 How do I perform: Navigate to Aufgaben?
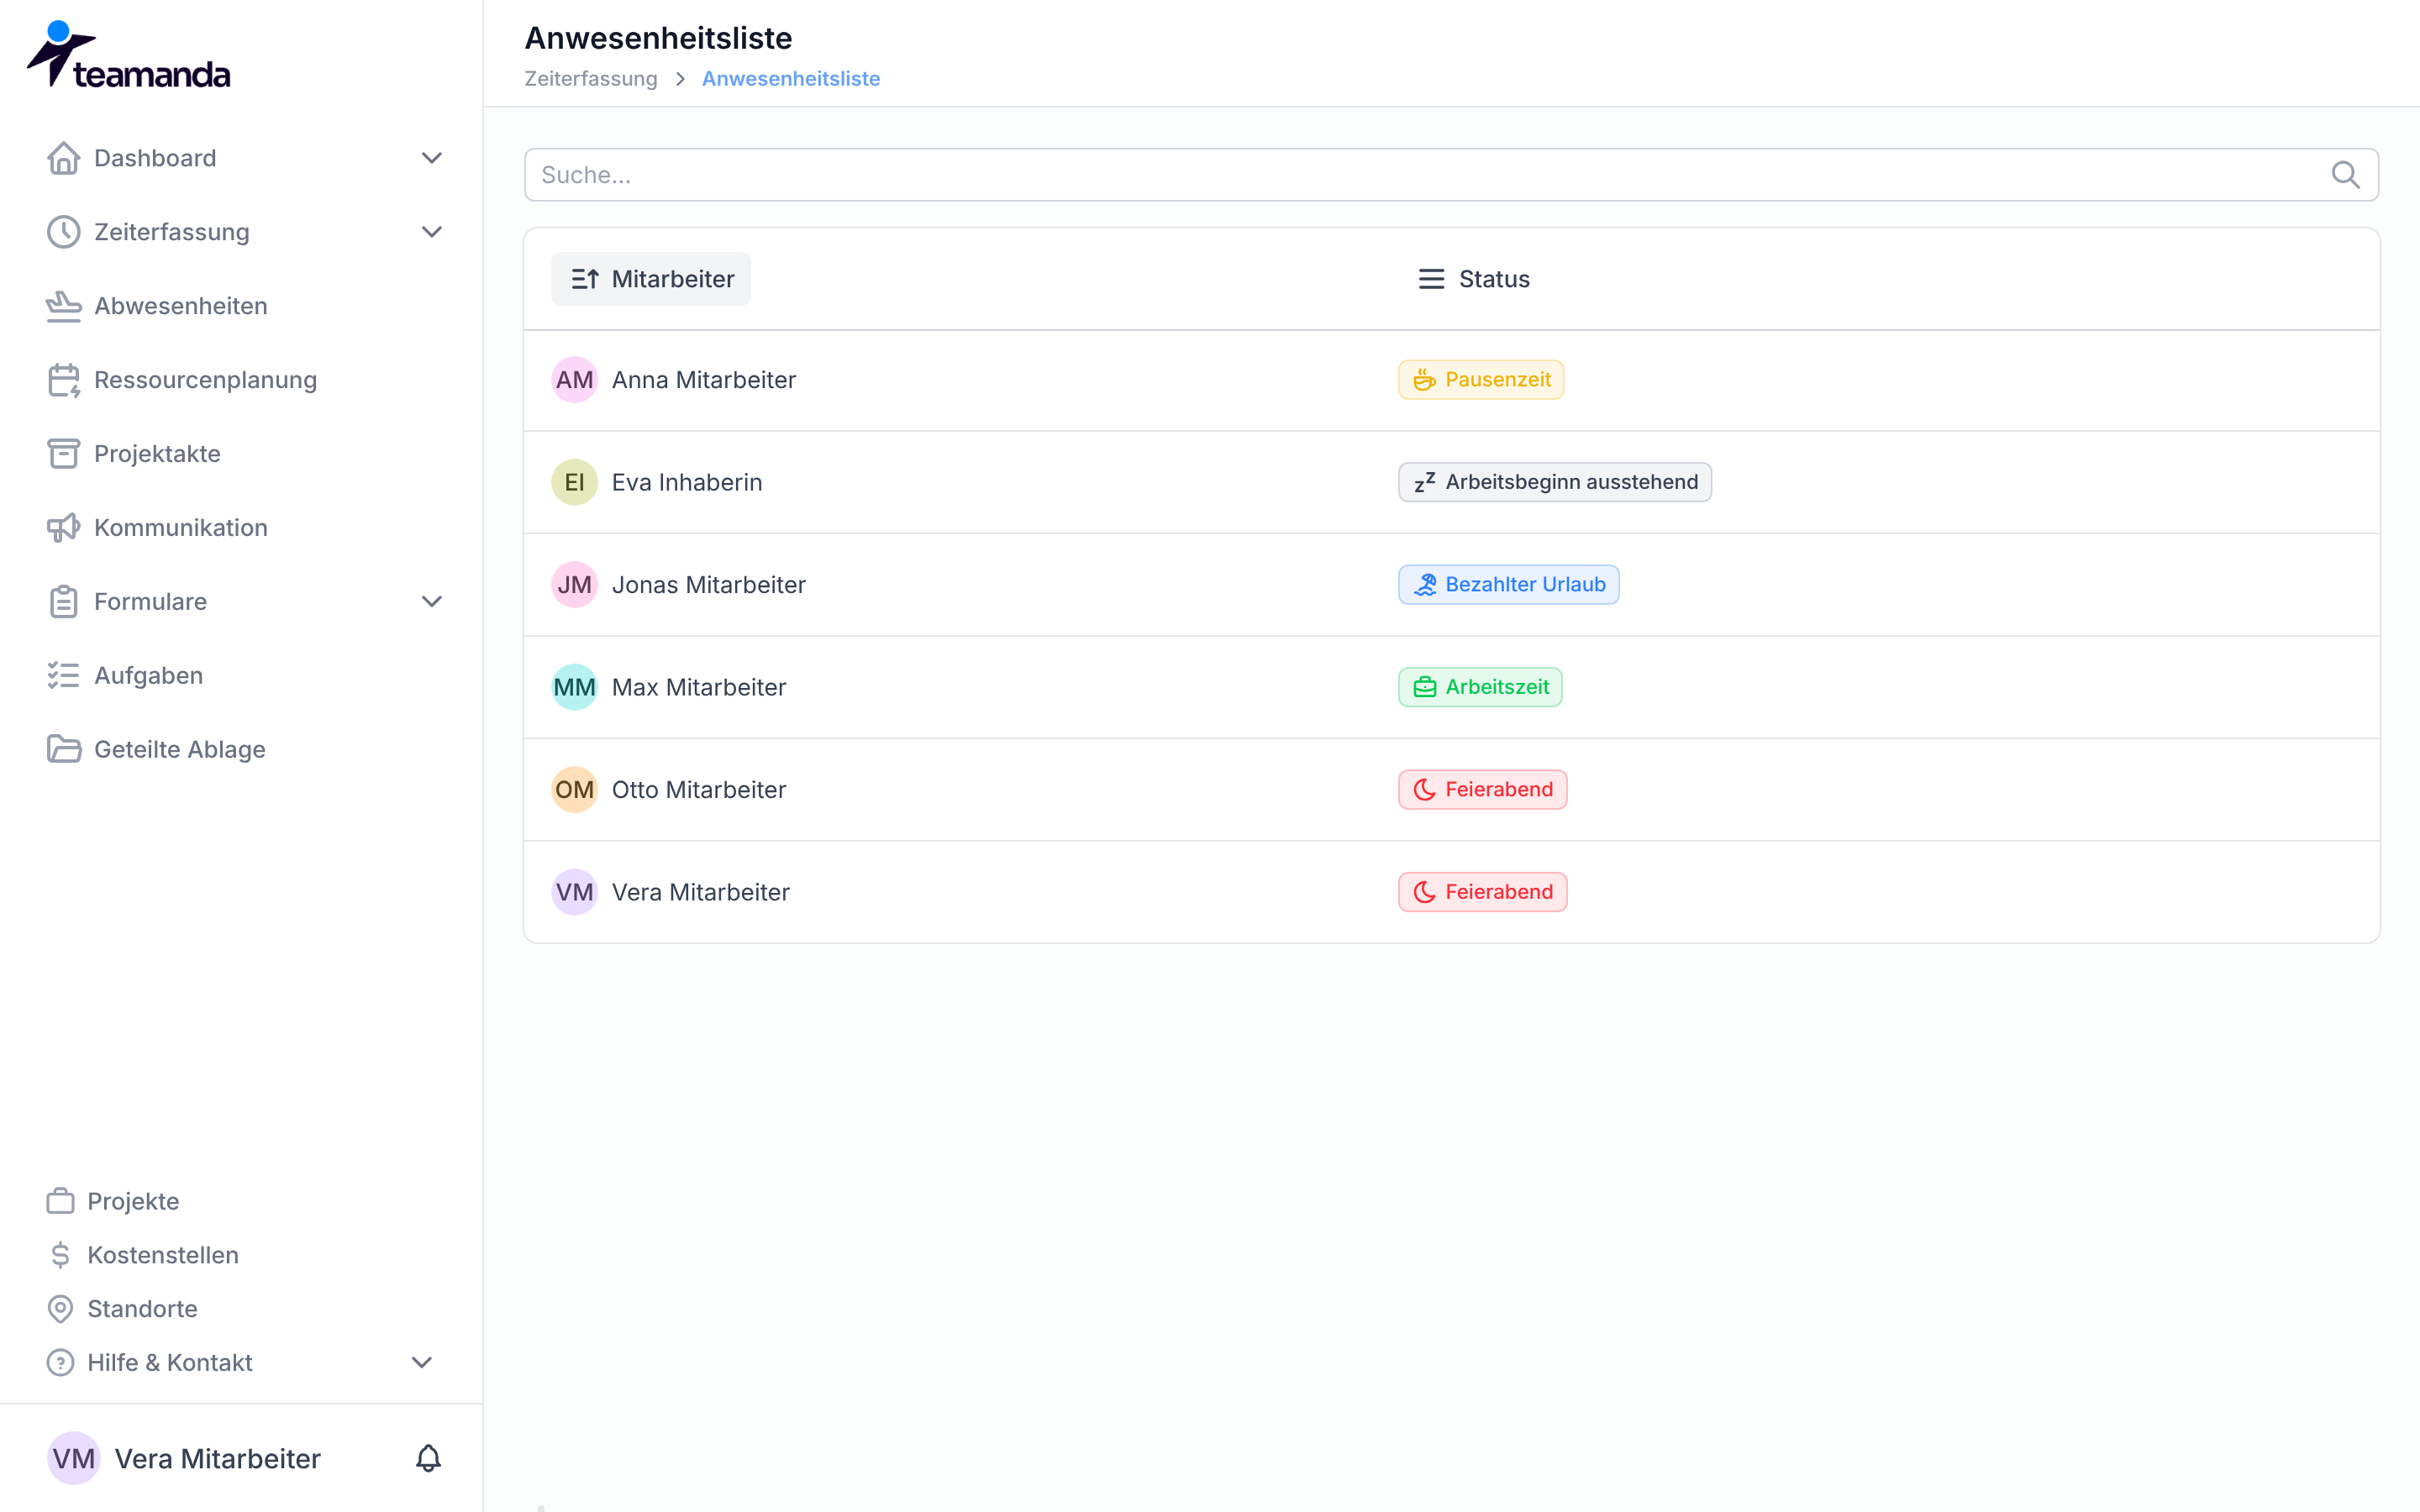[148, 676]
